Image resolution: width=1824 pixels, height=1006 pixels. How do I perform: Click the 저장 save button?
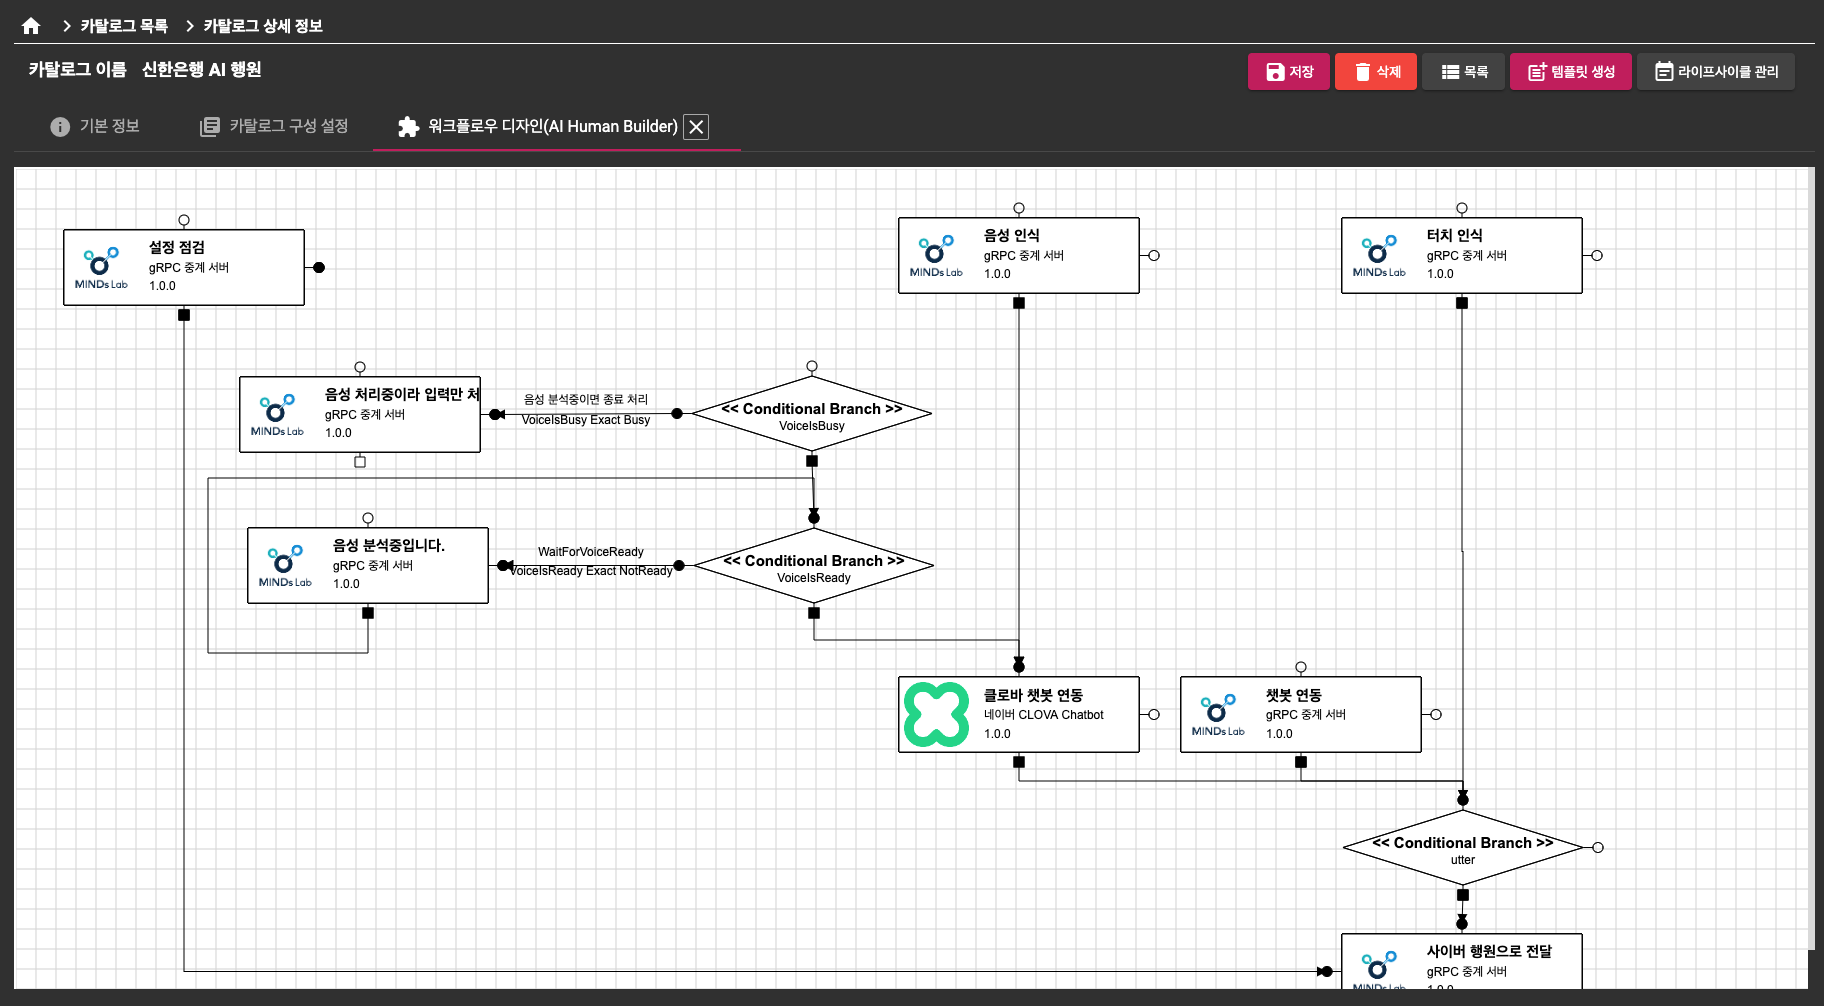(x=1288, y=72)
